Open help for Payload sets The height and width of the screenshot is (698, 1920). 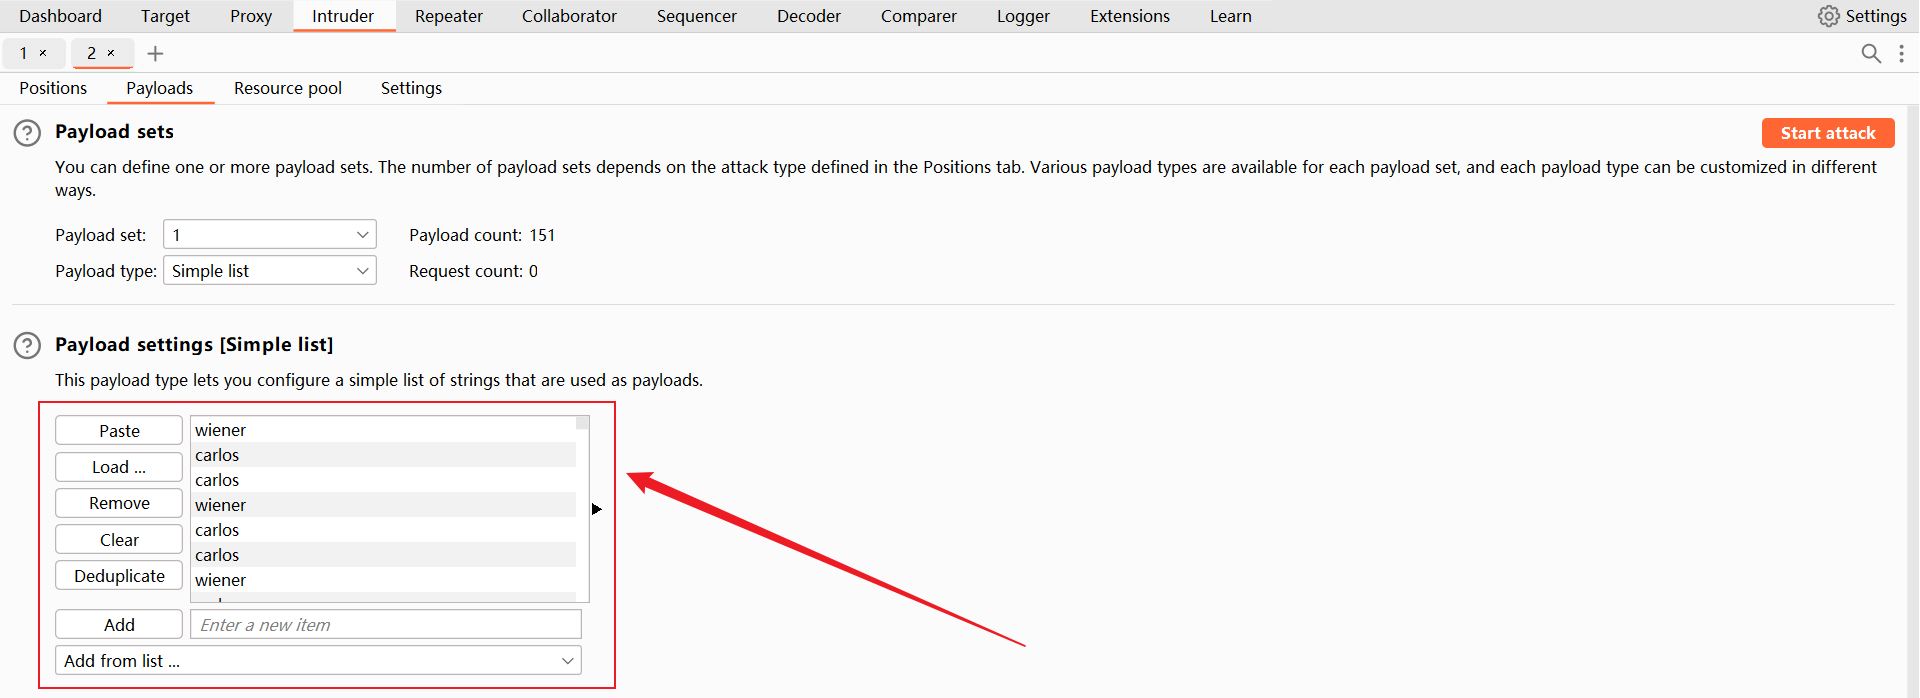click(x=27, y=133)
